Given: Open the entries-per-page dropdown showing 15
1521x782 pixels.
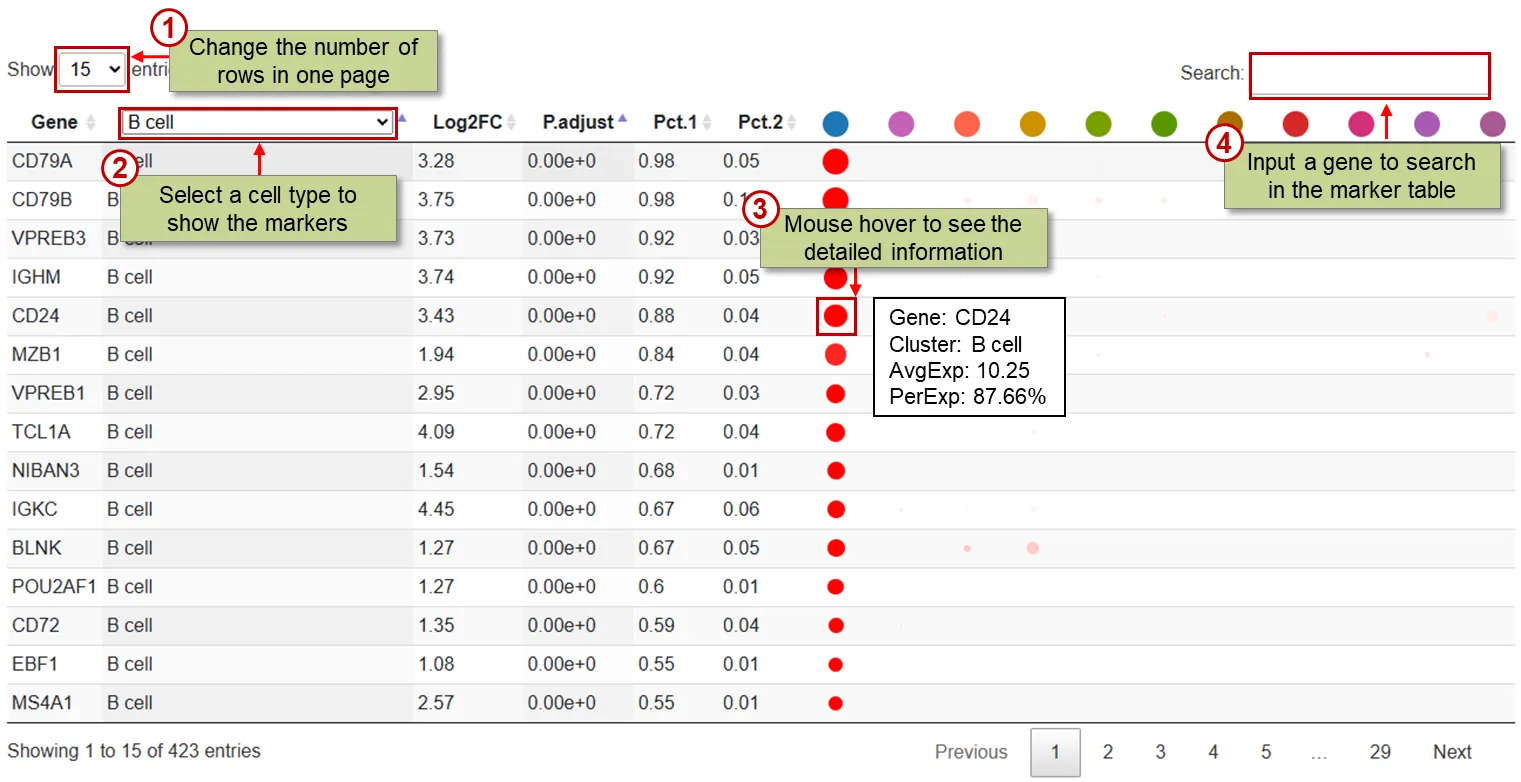Looking at the screenshot, I should tap(92, 69).
